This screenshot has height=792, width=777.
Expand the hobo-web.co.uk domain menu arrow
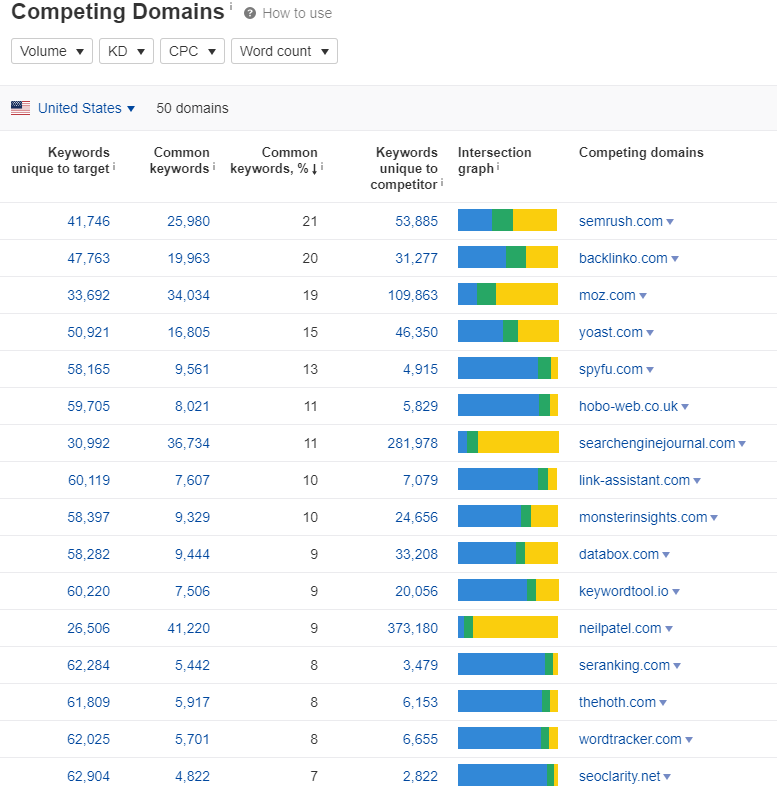(685, 407)
